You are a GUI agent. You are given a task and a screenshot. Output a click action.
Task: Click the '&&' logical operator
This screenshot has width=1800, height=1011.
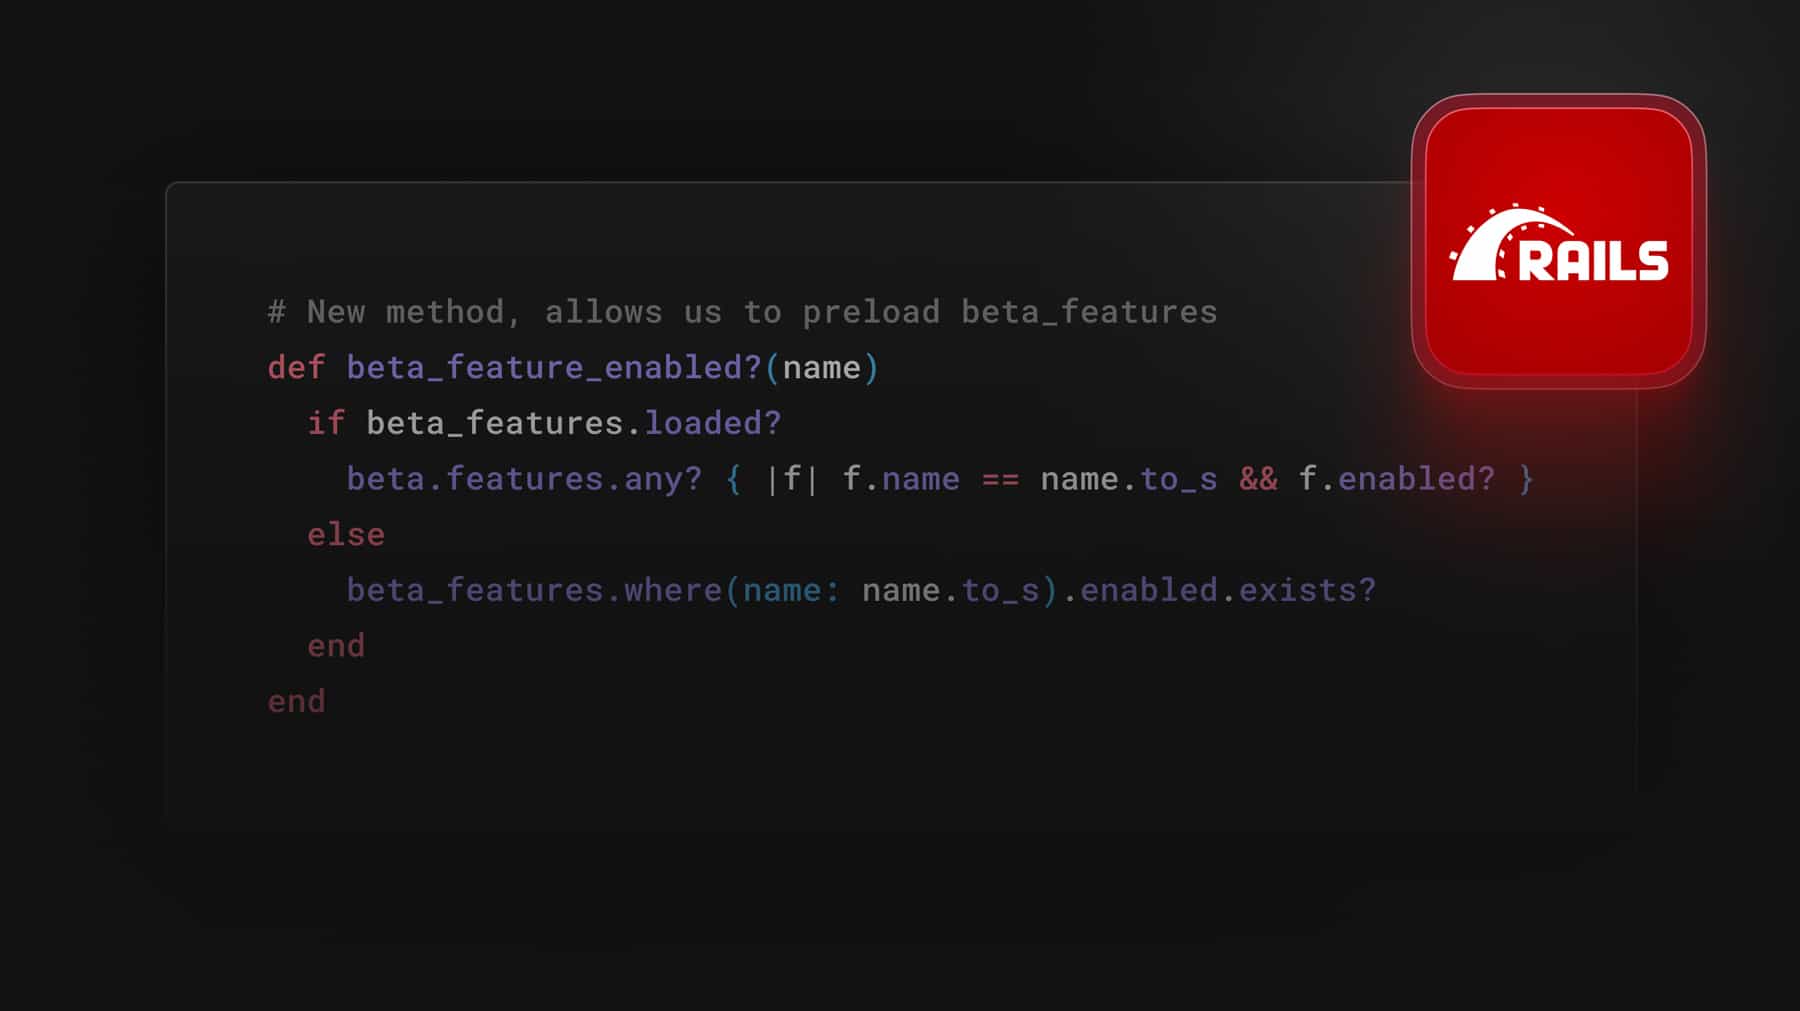(1258, 479)
